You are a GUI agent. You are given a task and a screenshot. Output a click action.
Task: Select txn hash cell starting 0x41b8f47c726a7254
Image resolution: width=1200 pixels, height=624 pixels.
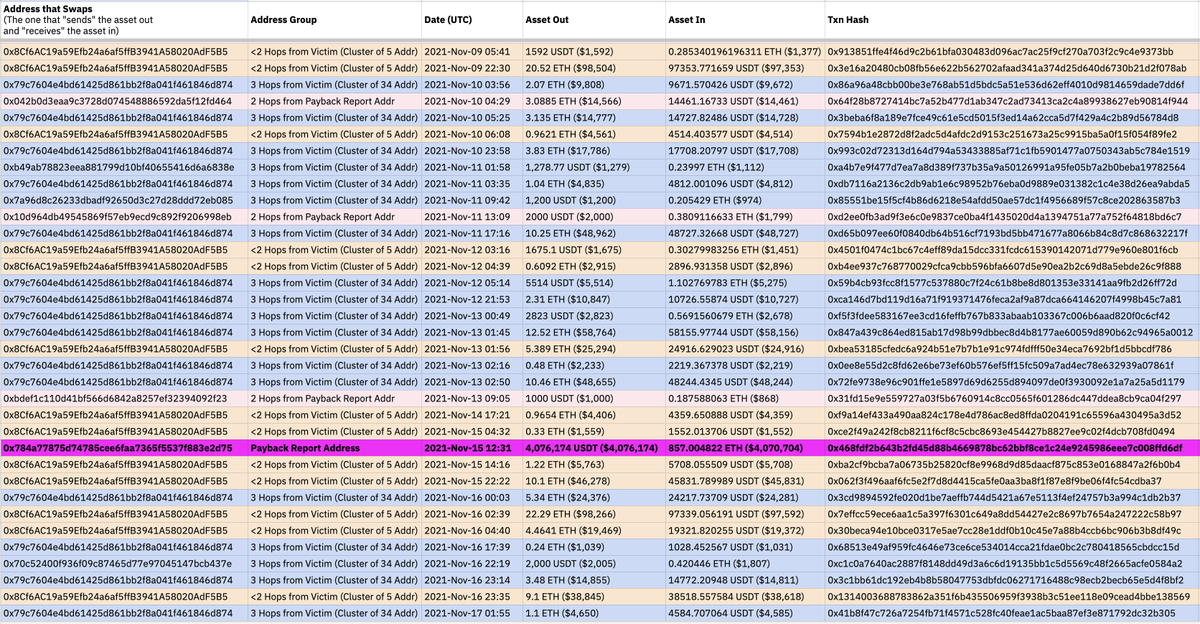[x=1012, y=613]
